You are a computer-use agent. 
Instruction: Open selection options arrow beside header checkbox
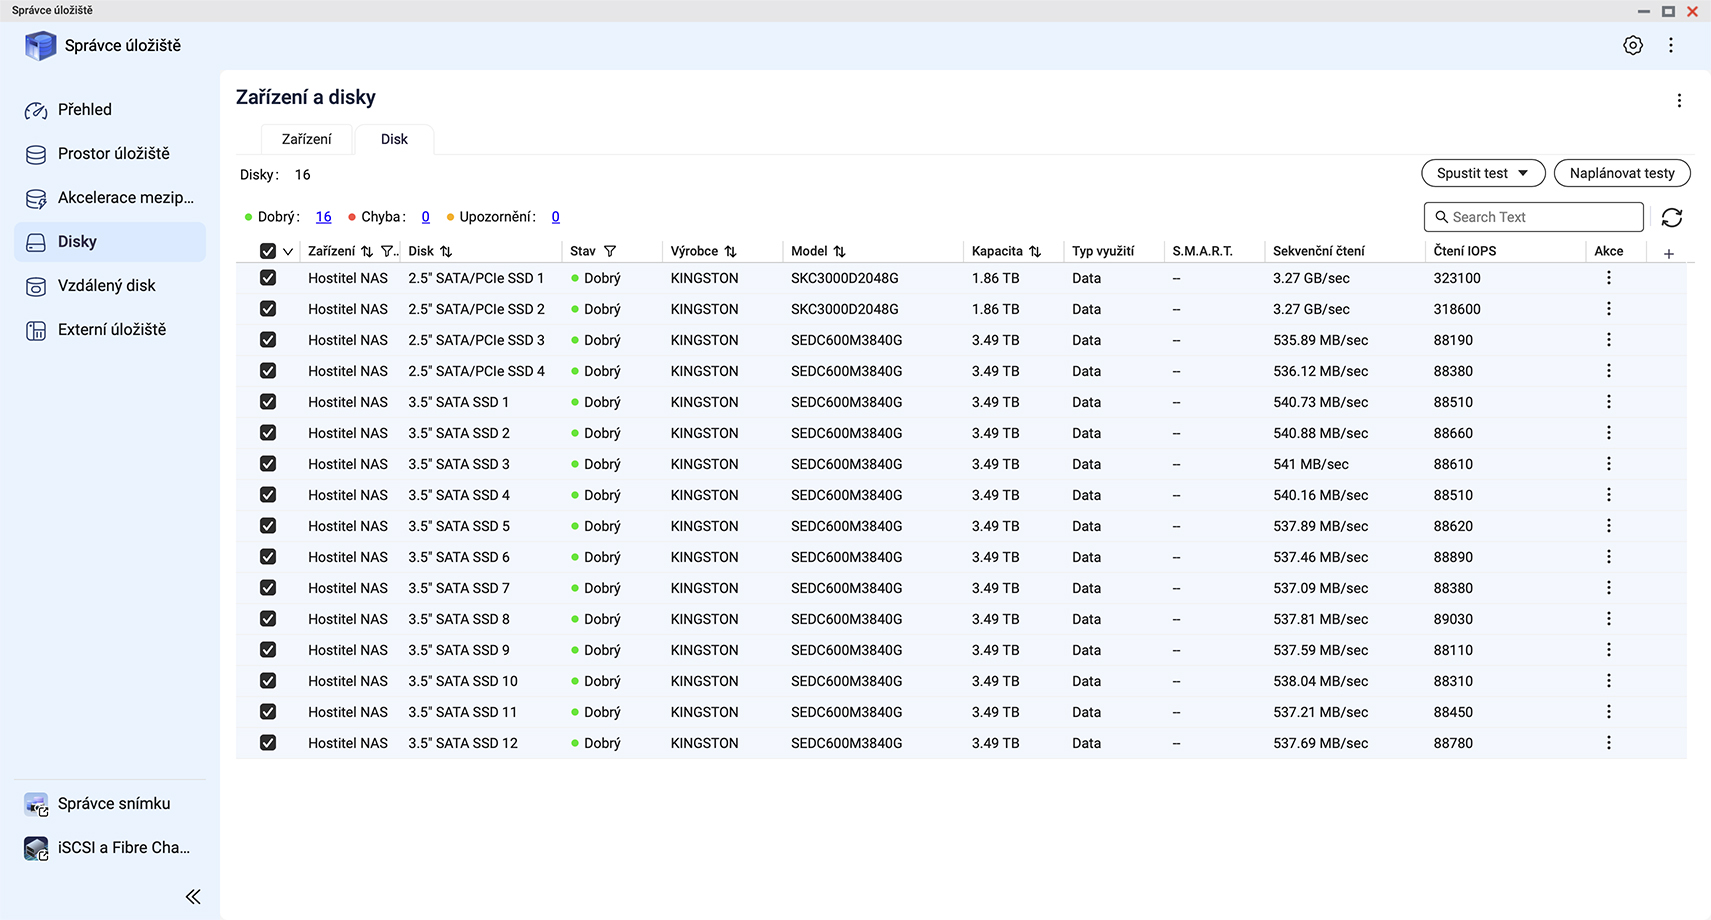click(288, 251)
